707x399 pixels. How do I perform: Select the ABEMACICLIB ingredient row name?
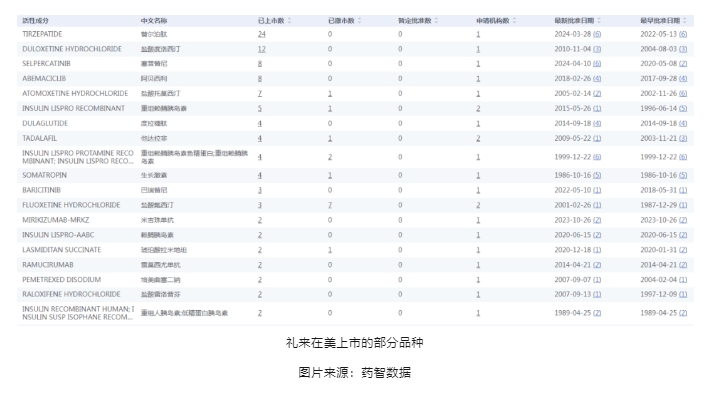pos(44,78)
